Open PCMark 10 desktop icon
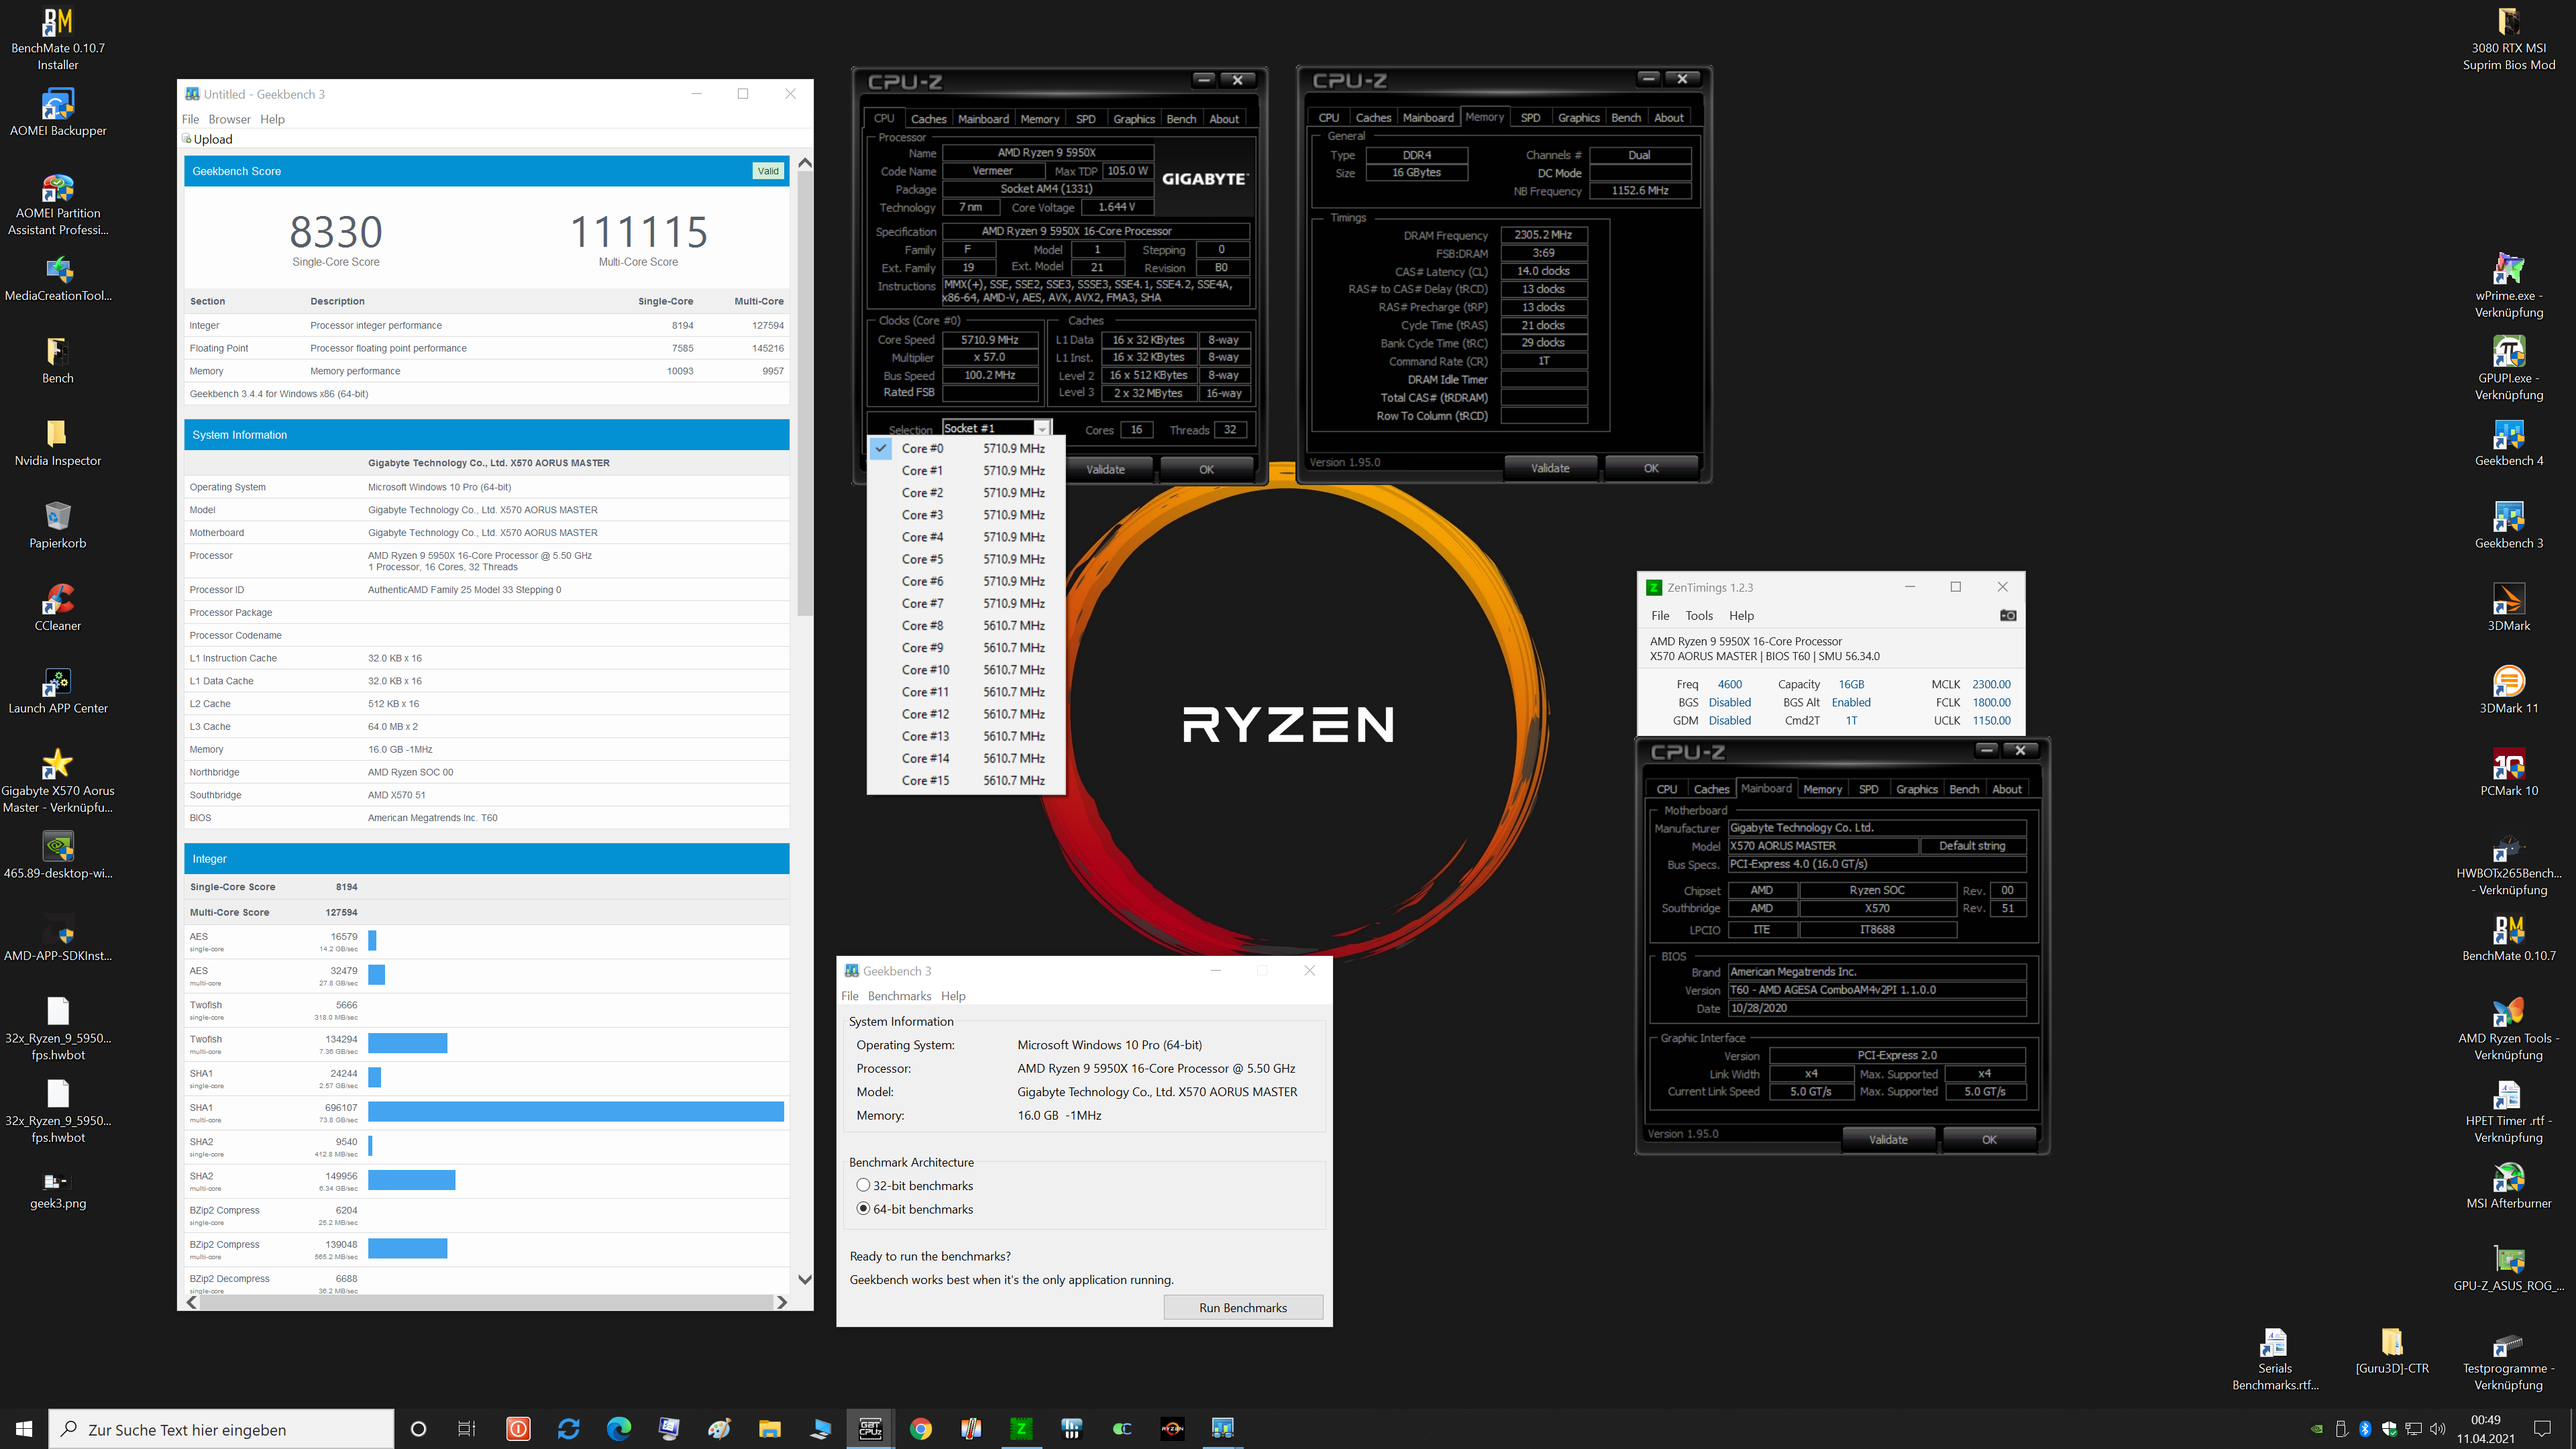 pos(2508,773)
